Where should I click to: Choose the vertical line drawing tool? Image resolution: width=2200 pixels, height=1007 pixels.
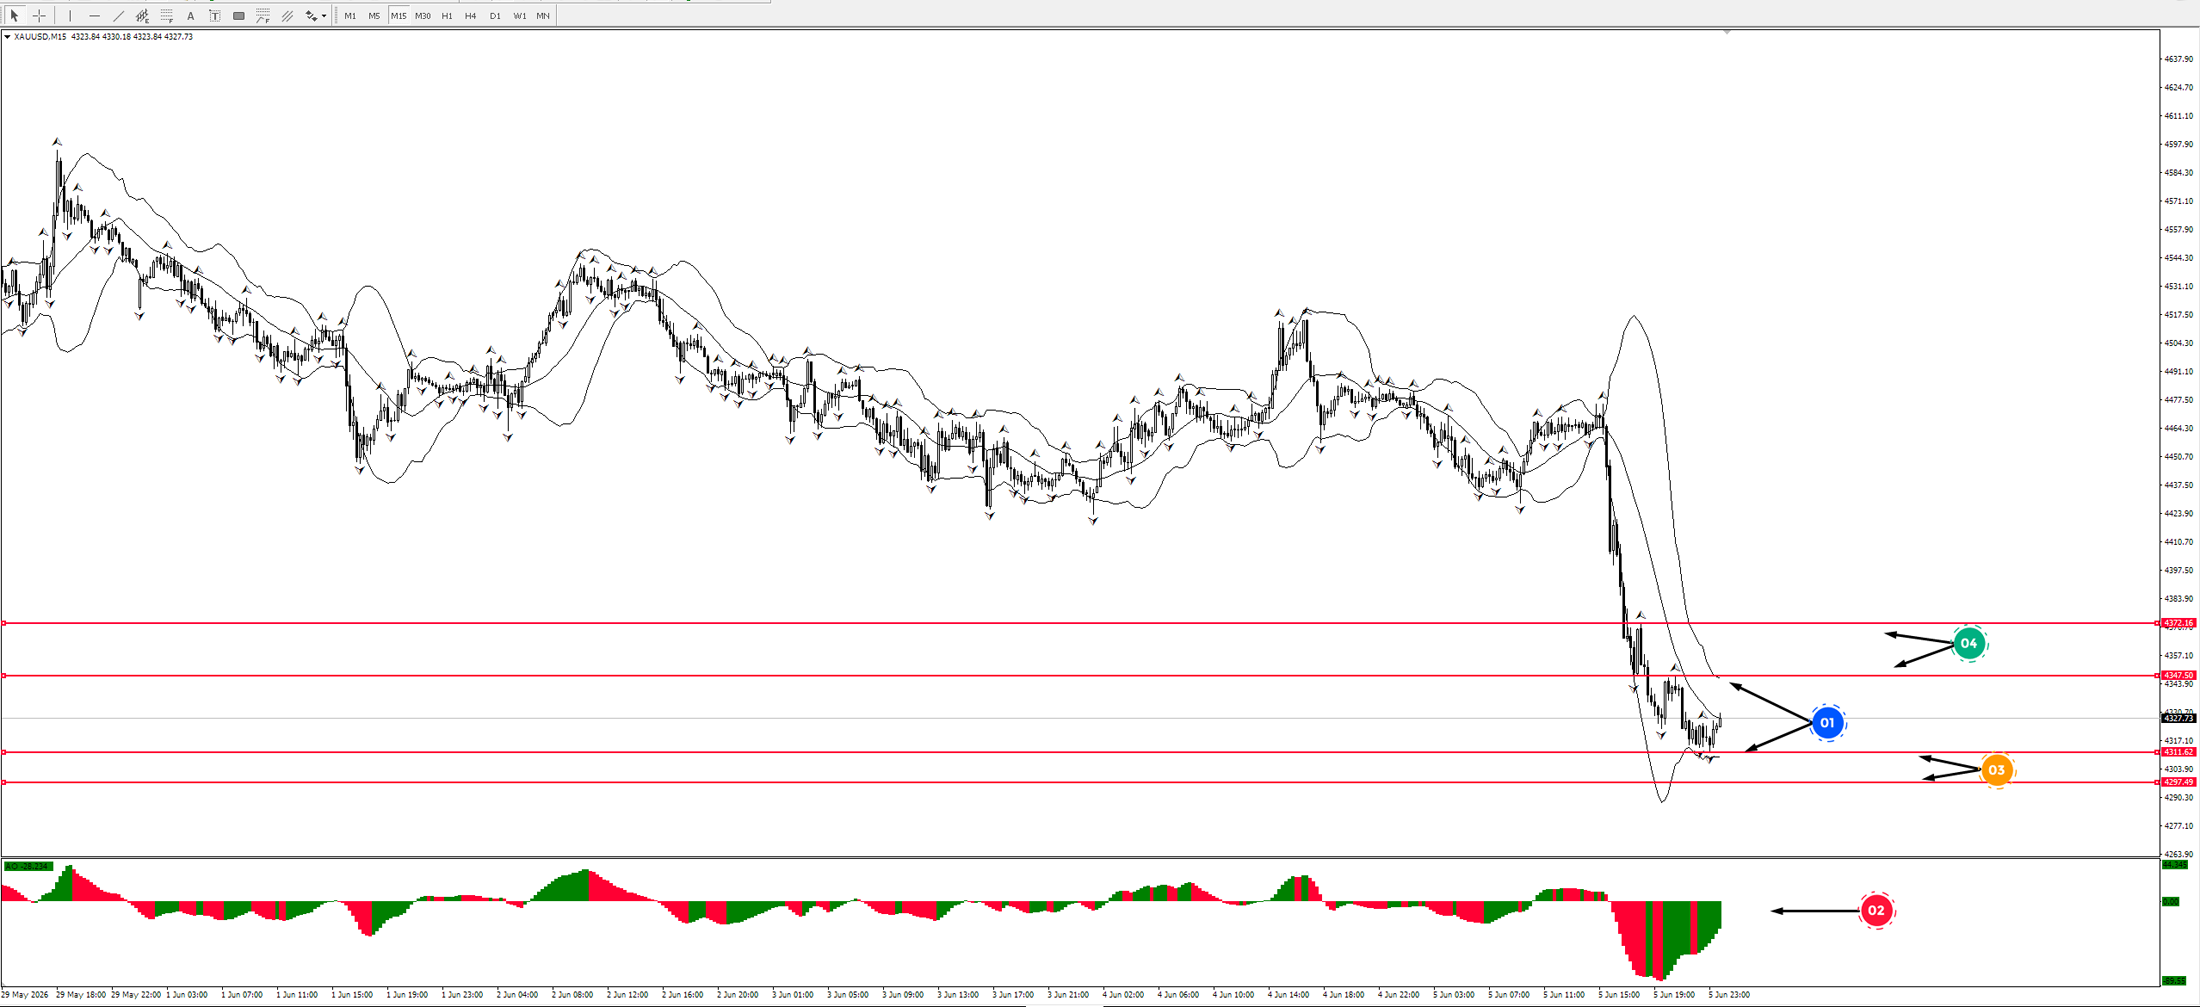coord(70,16)
